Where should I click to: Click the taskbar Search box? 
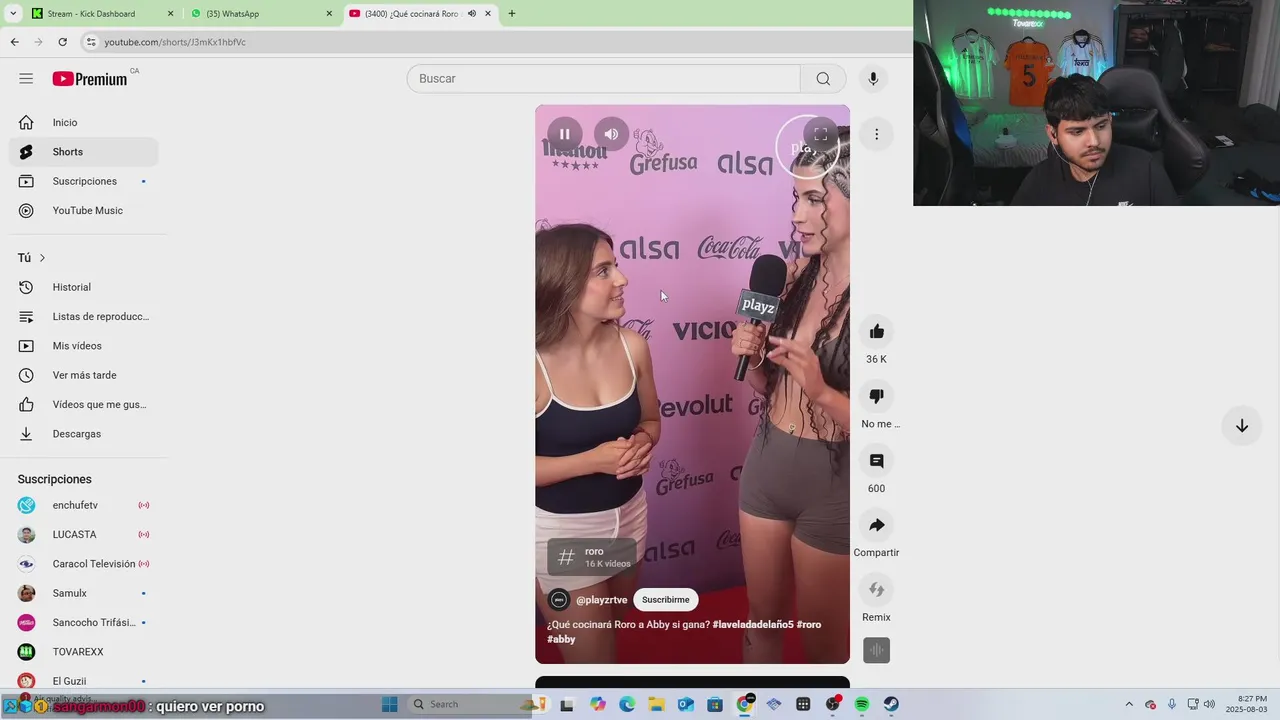(467, 704)
